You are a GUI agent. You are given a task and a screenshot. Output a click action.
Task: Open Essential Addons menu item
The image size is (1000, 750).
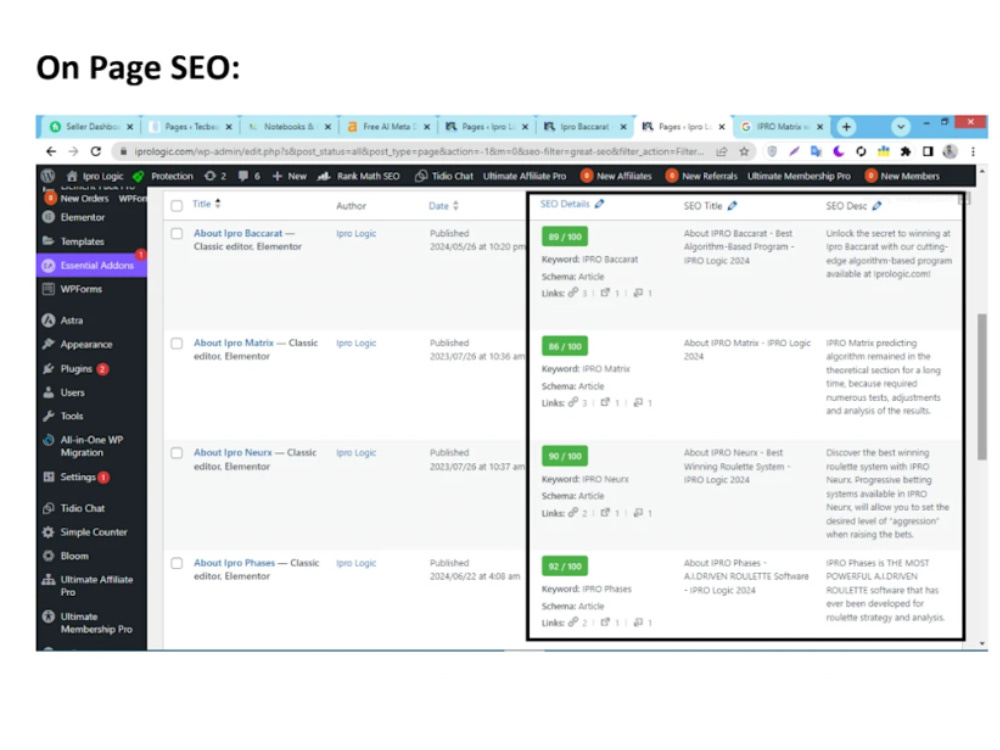(91, 265)
